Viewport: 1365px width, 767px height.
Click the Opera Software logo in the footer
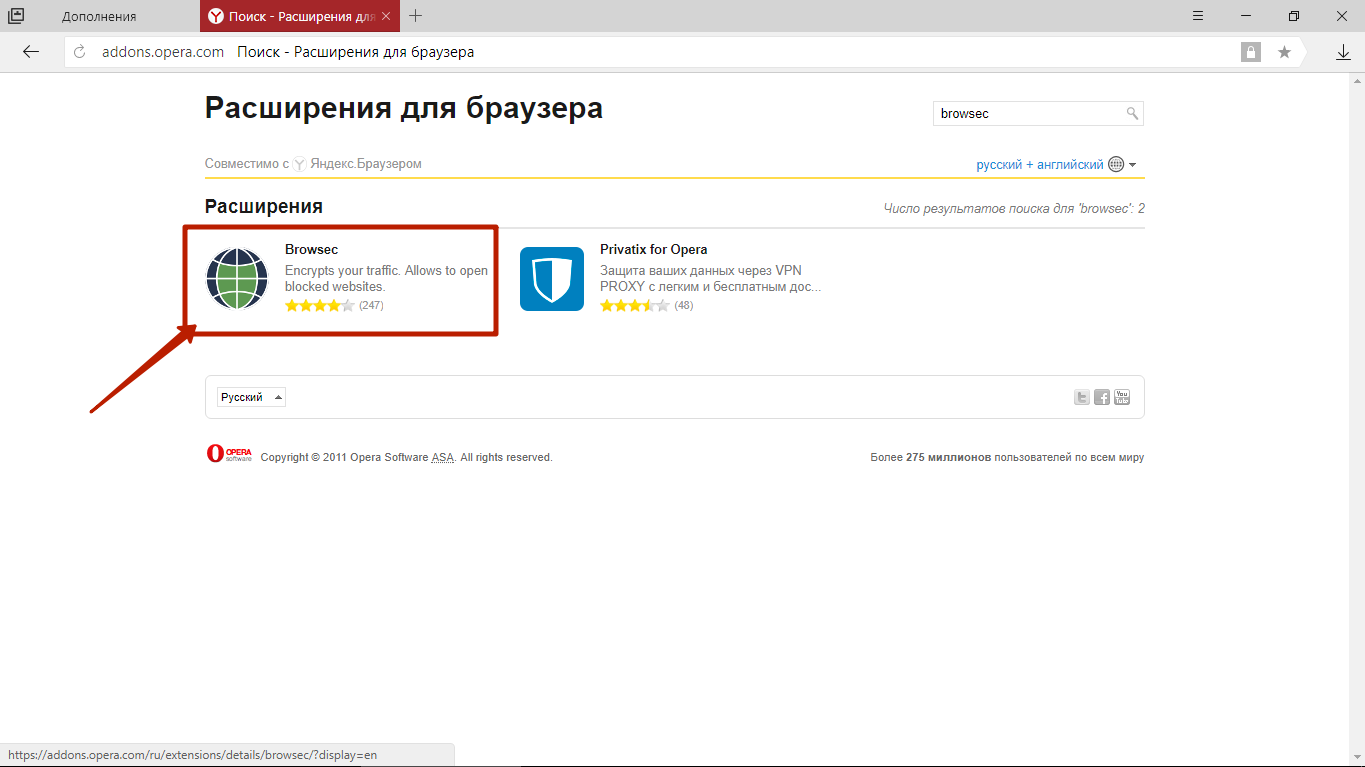click(229, 454)
